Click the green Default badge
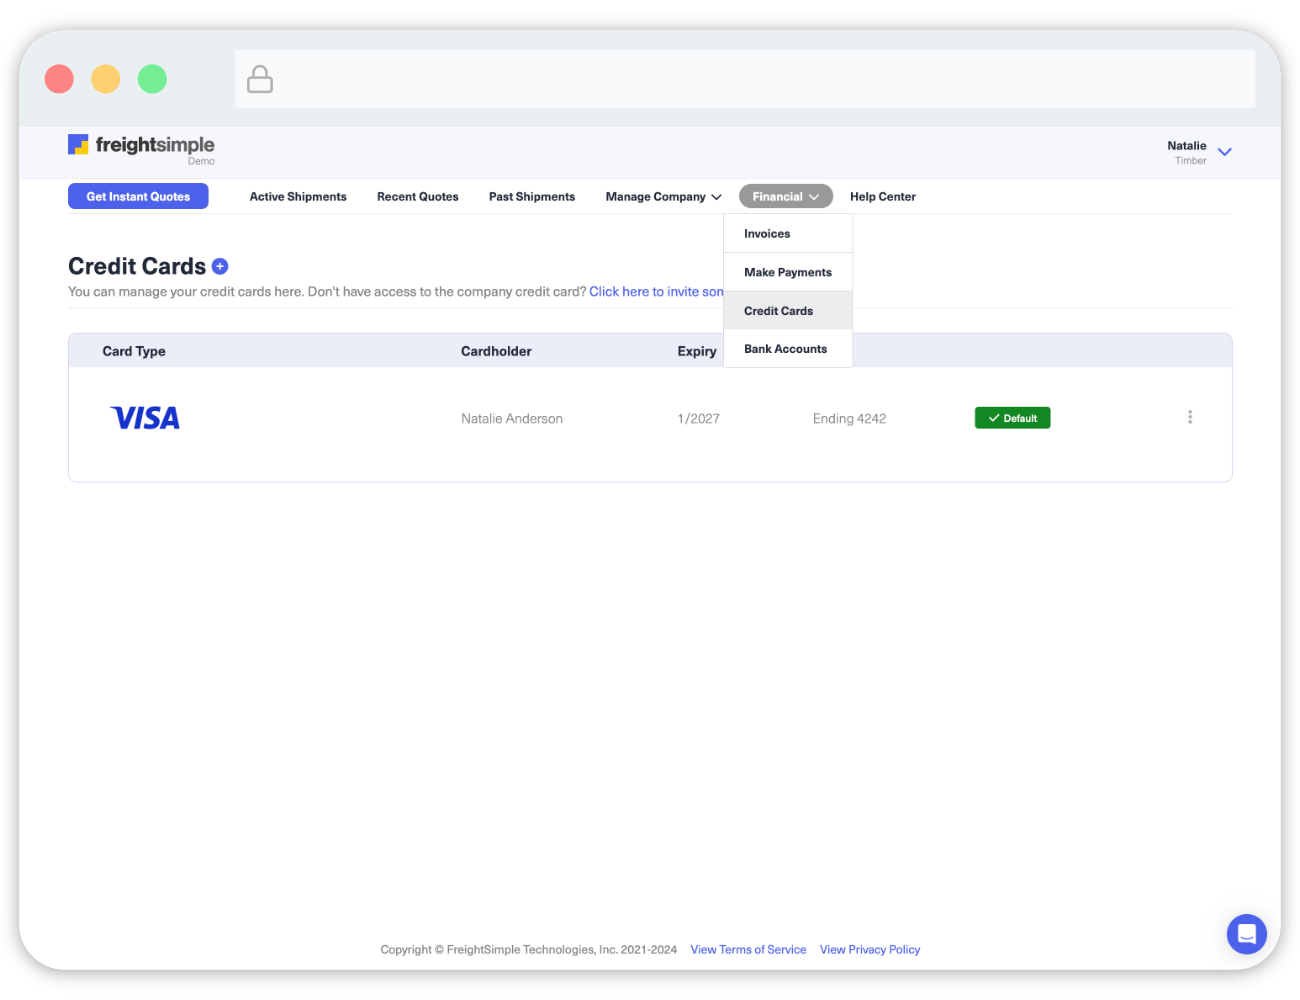1300x1000 pixels. point(1012,418)
